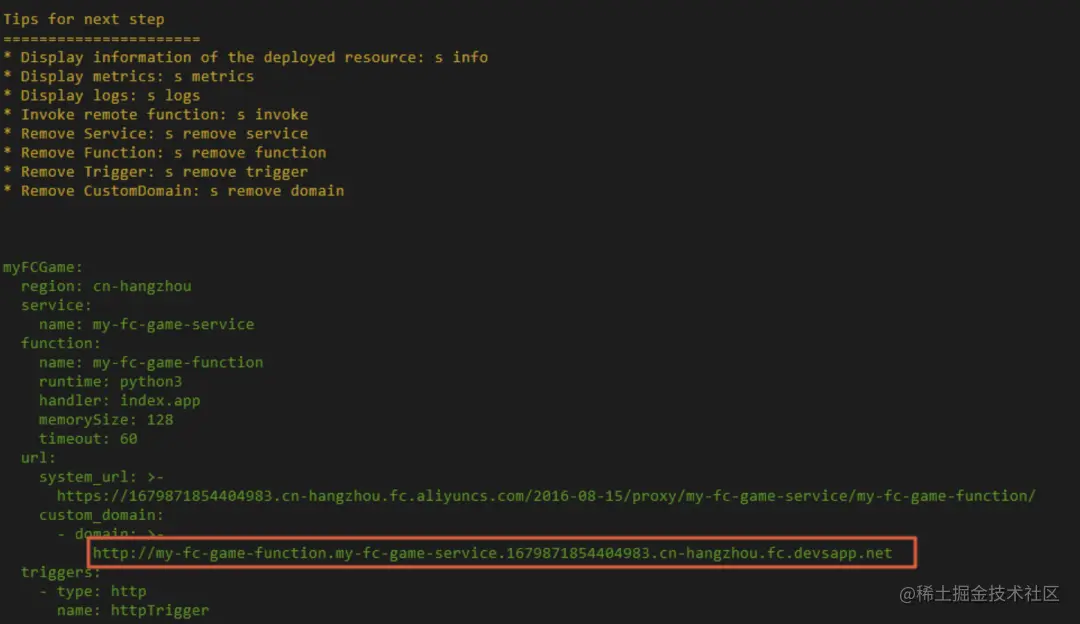This screenshot has width=1080, height=624.
Task: Select the 'runtime: python3' line
Action: [110, 382]
